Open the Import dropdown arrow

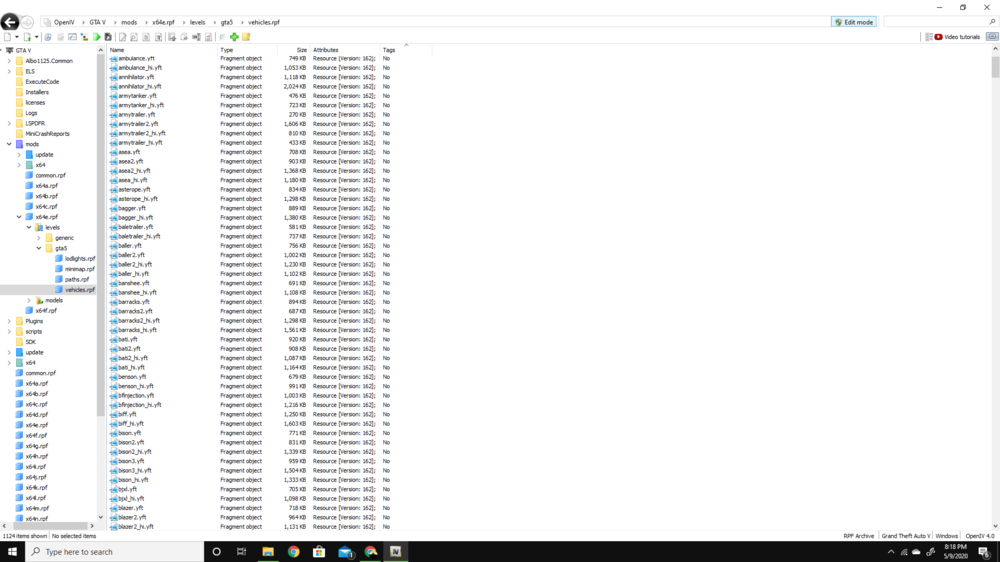[x=36, y=37]
